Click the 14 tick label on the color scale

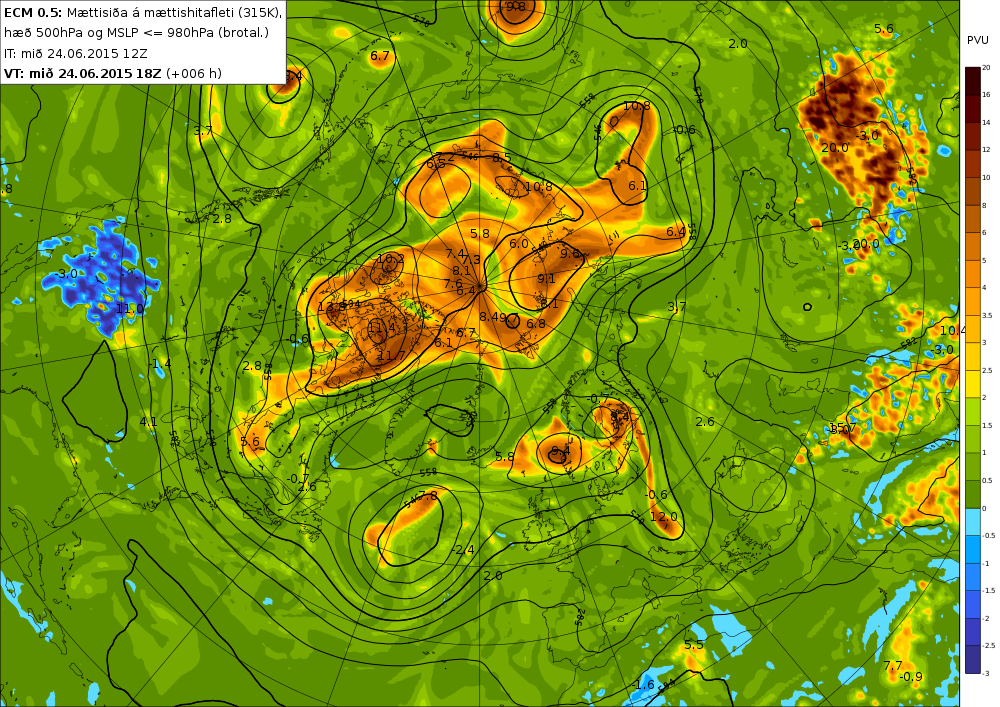pyautogui.click(x=986, y=122)
